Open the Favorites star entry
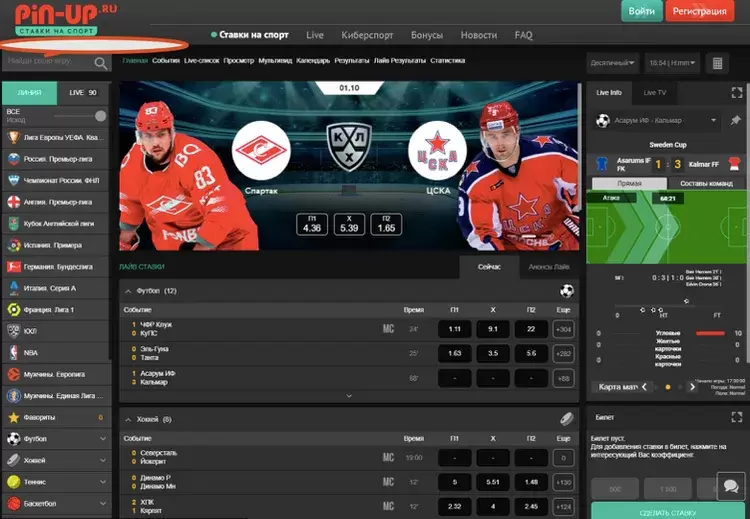 (55, 418)
